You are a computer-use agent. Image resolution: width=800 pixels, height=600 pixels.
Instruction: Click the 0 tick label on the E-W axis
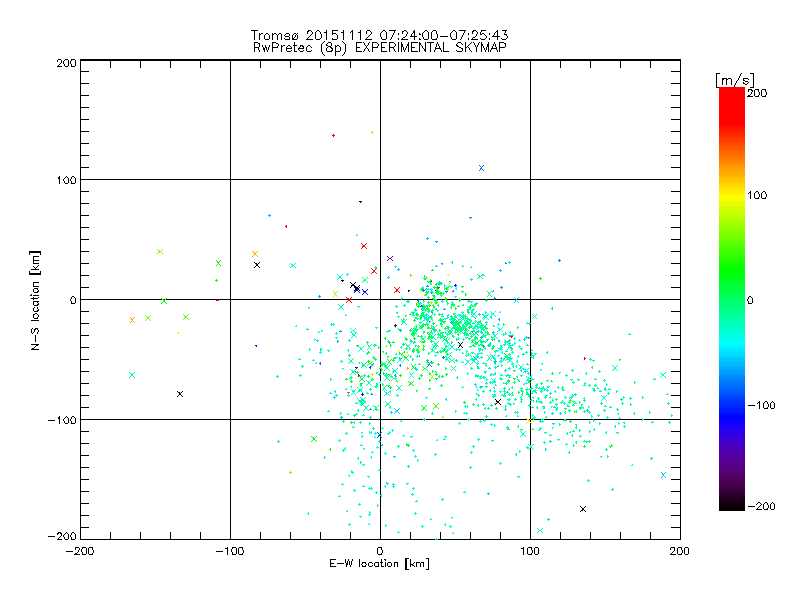tap(380, 551)
